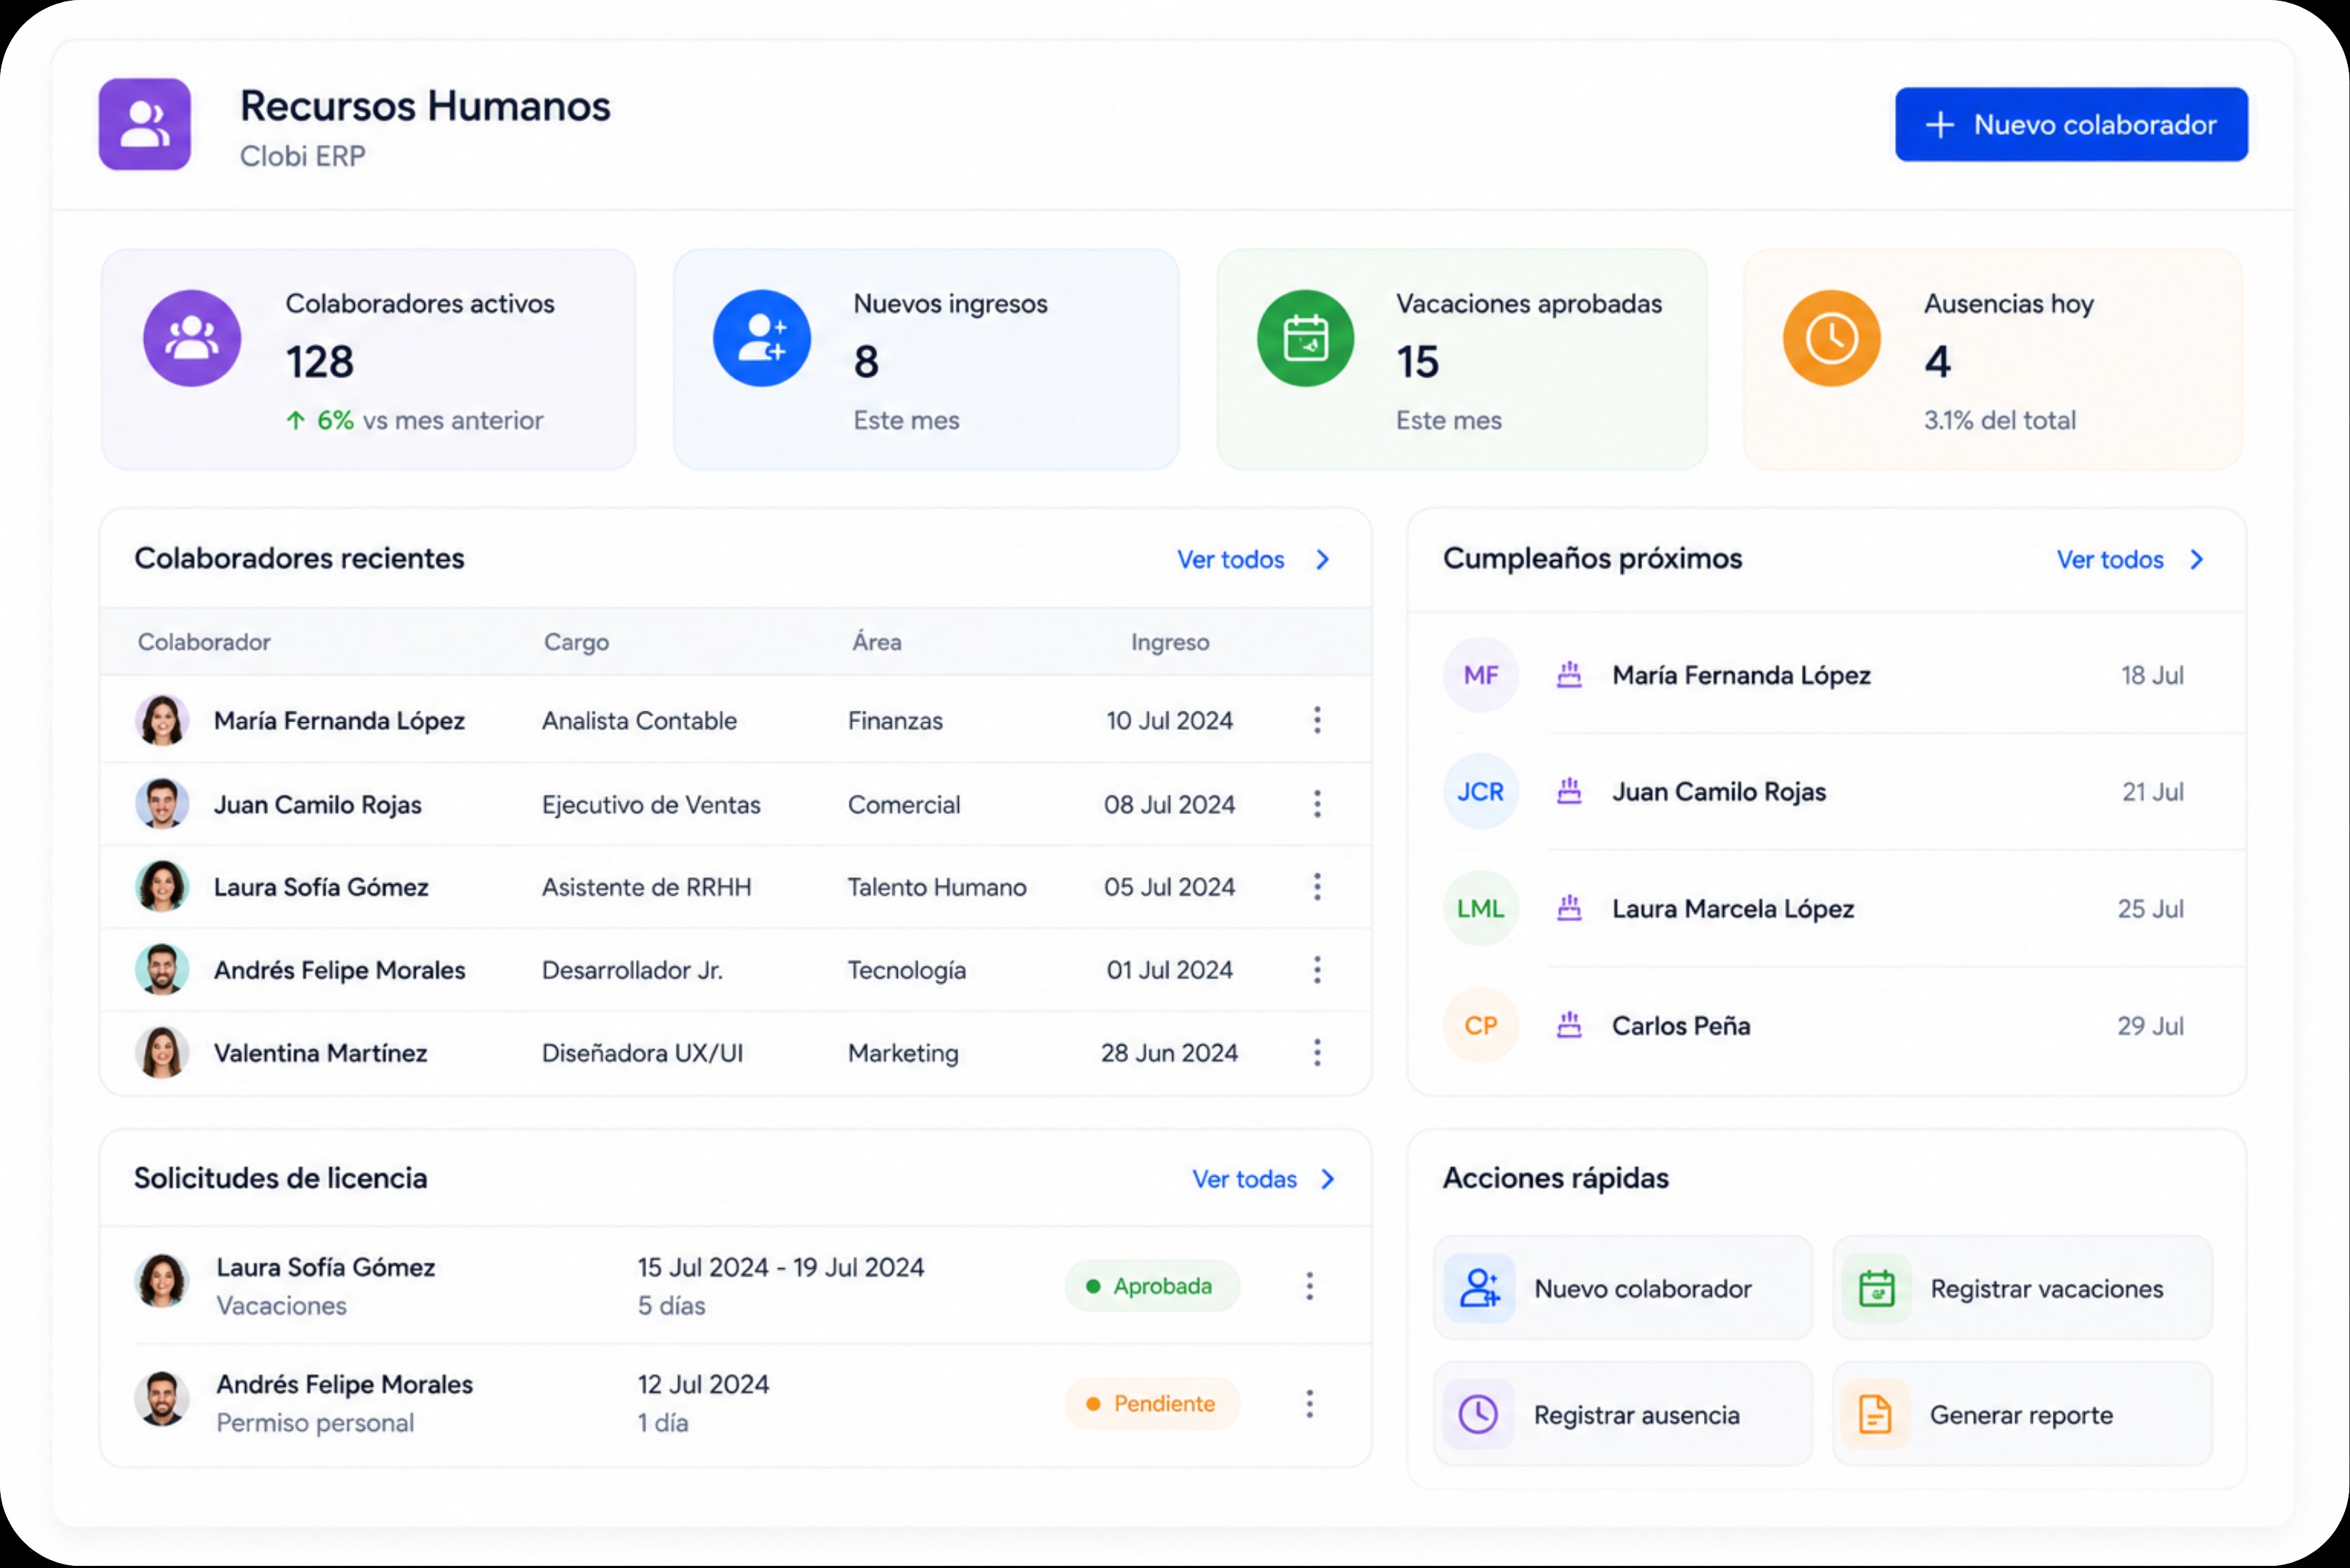Click the Aprobada status badge
Viewport: 2350px width, 1568px height.
pyautogui.click(x=1152, y=1286)
